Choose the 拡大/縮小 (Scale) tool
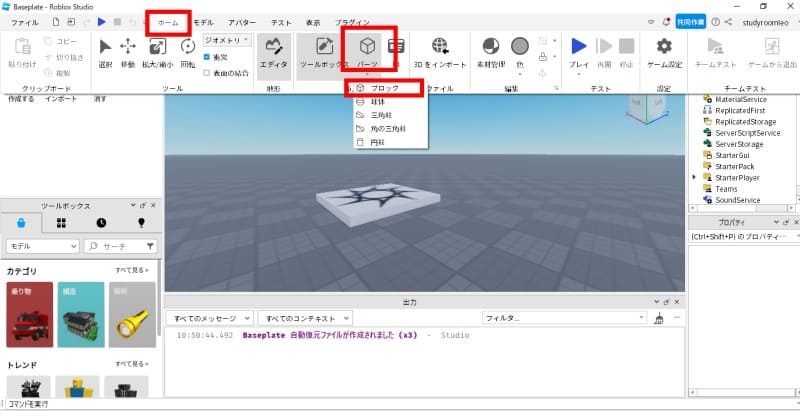The width and height of the screenshot is (800, 418). tap(157, 53)
